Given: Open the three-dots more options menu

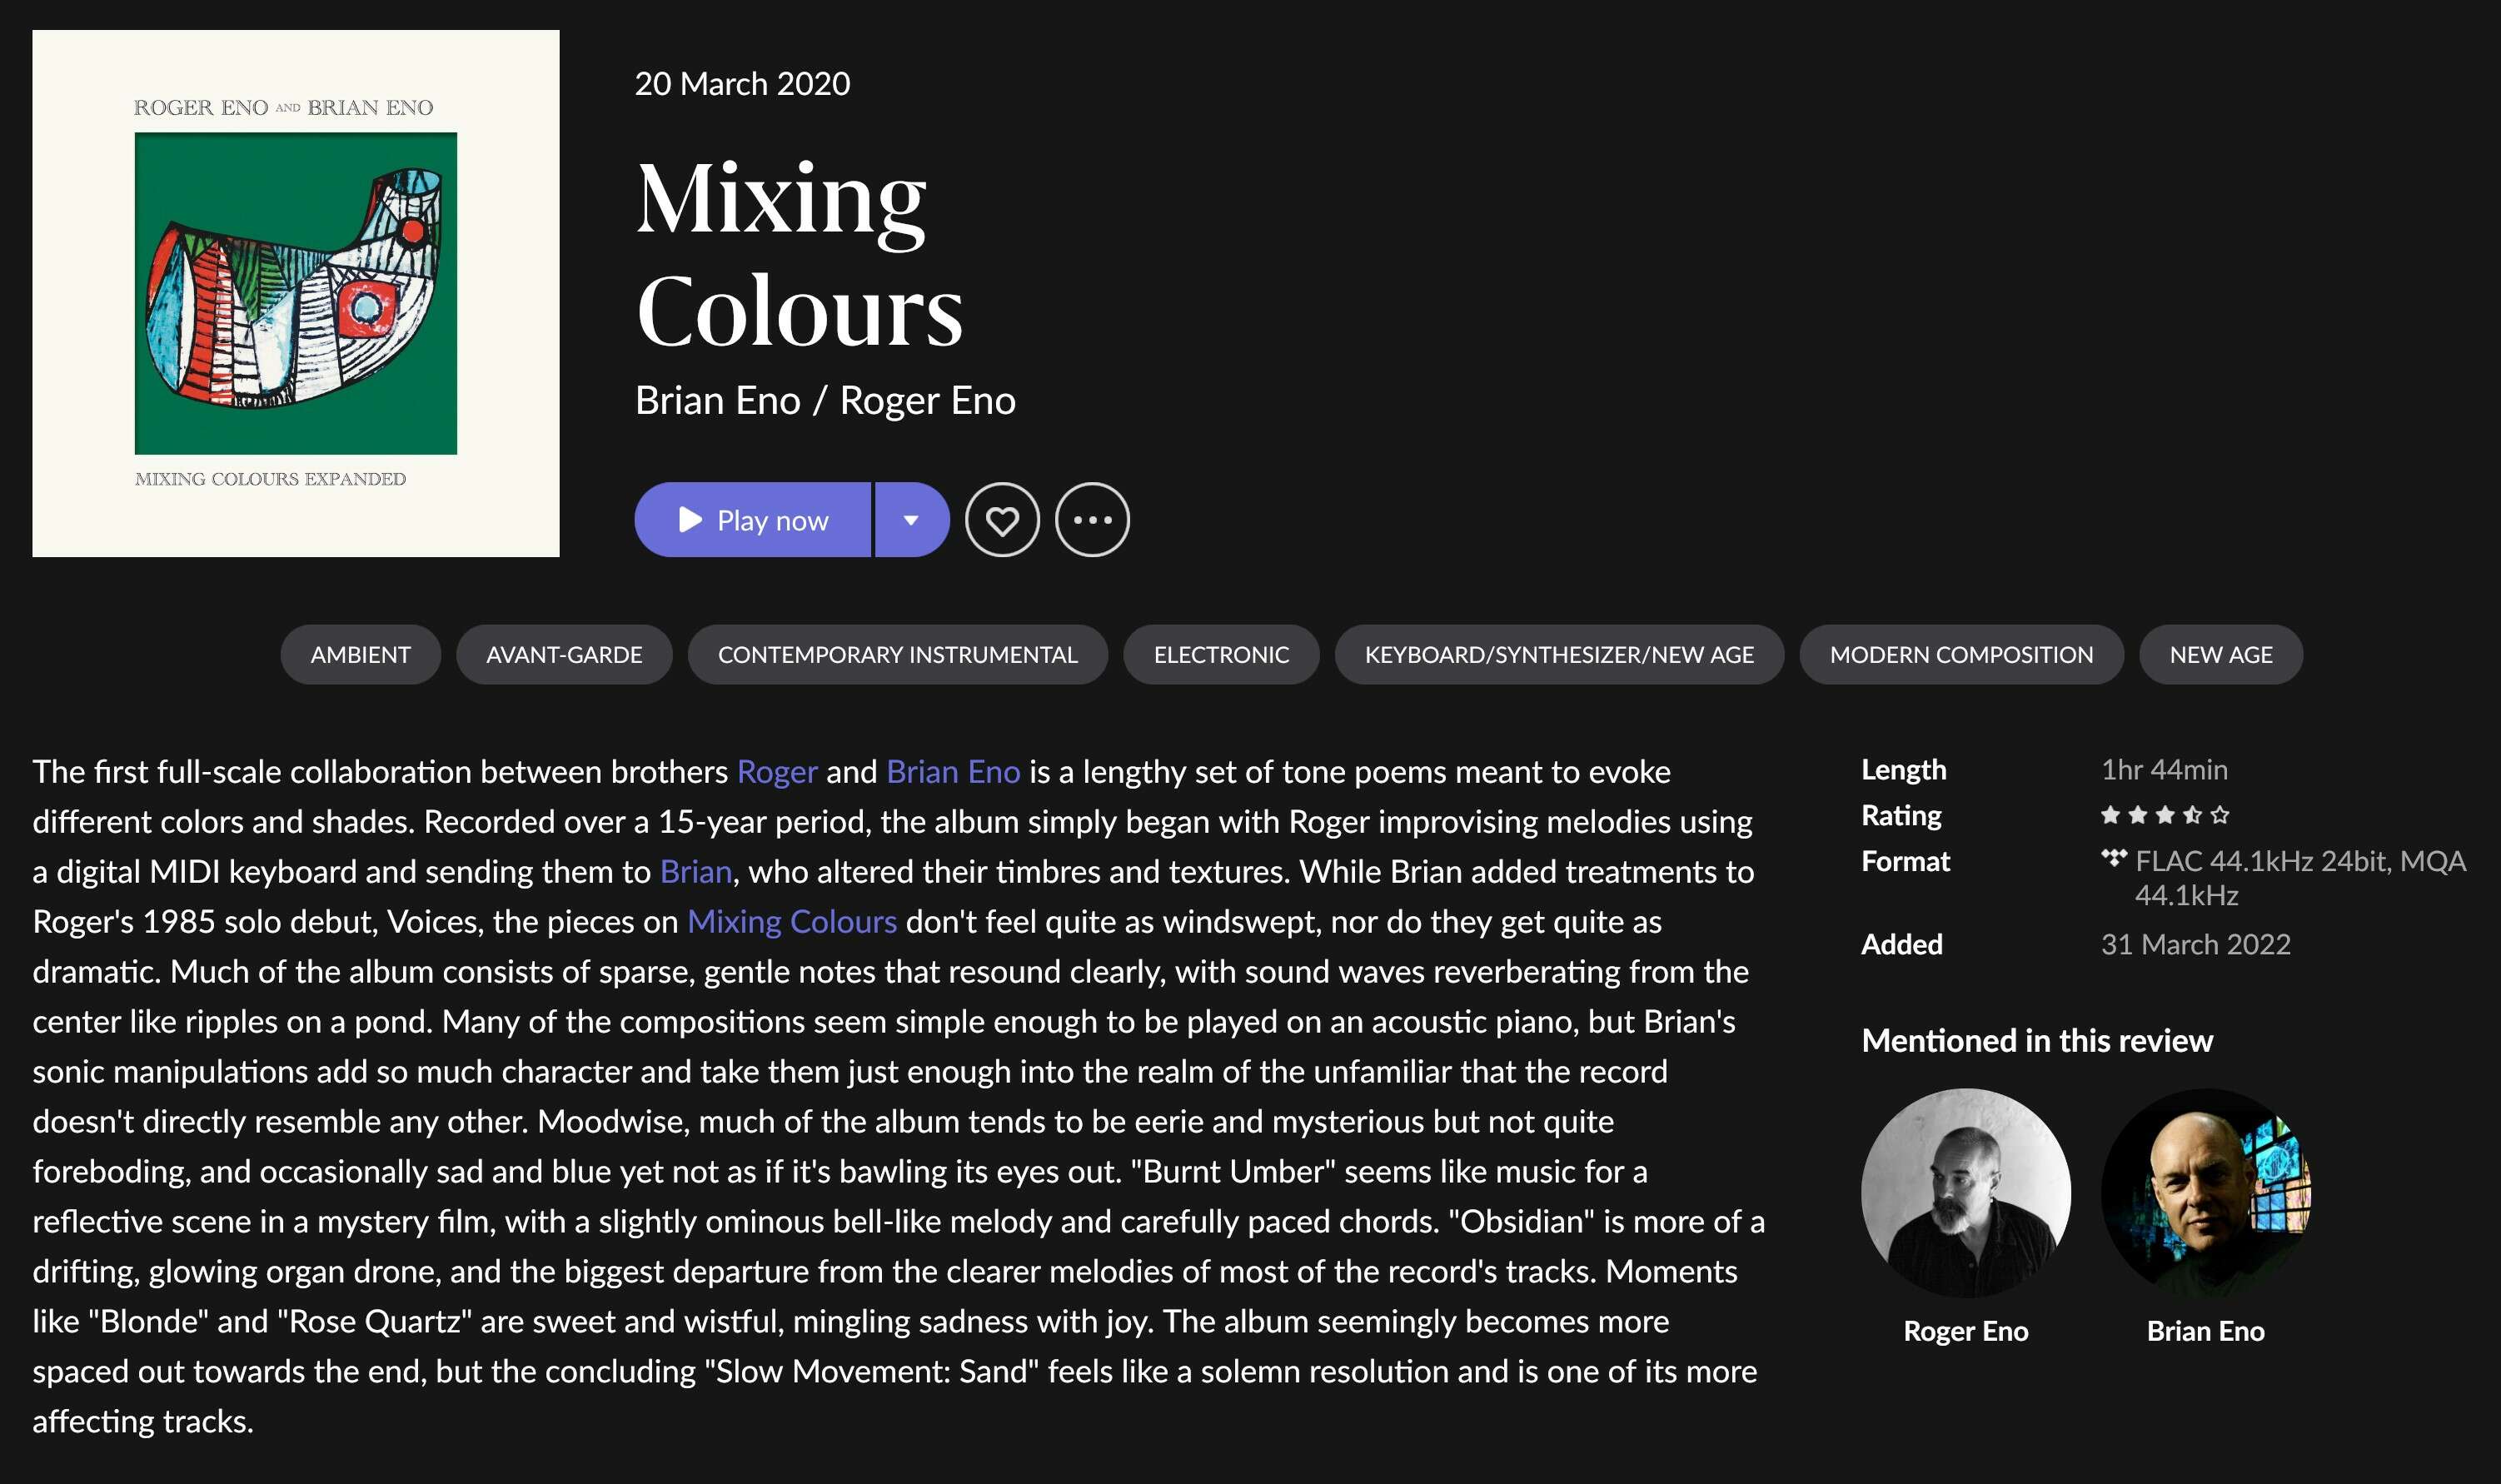Looking at the screenshot, I should (1092, 520).
